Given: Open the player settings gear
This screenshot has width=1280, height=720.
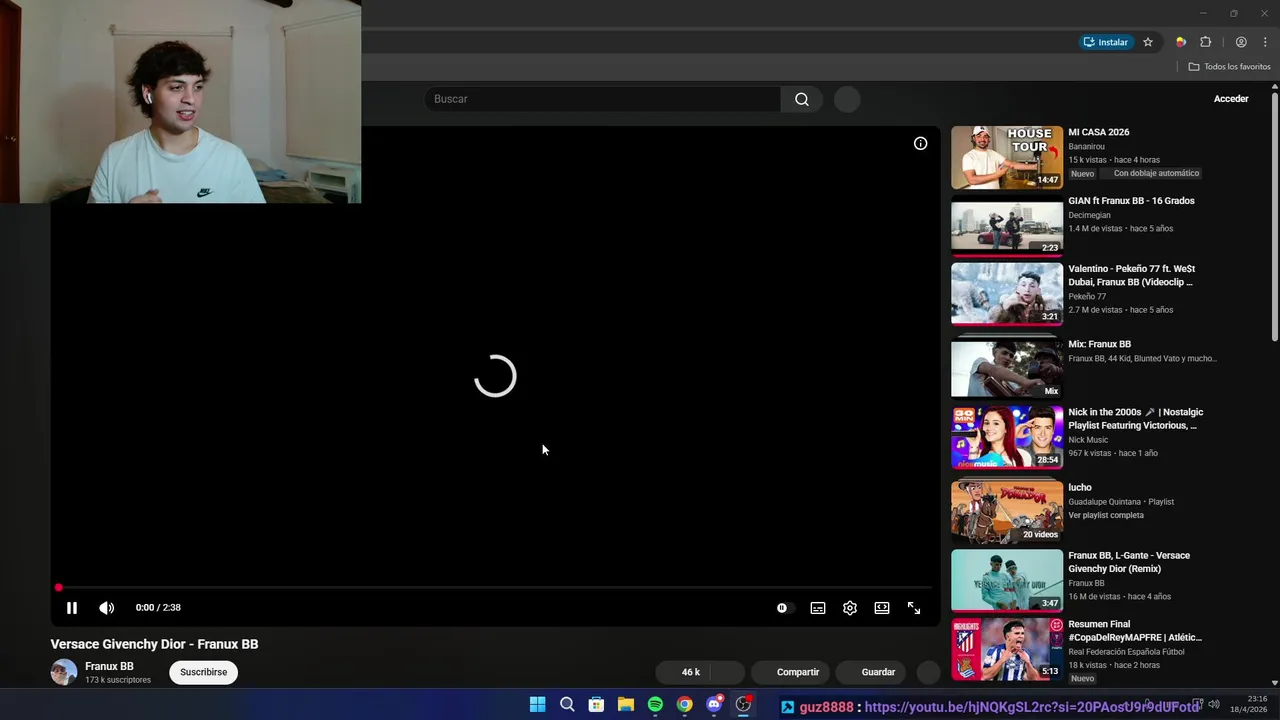Looking at the screenshot, I should (850, 608).
